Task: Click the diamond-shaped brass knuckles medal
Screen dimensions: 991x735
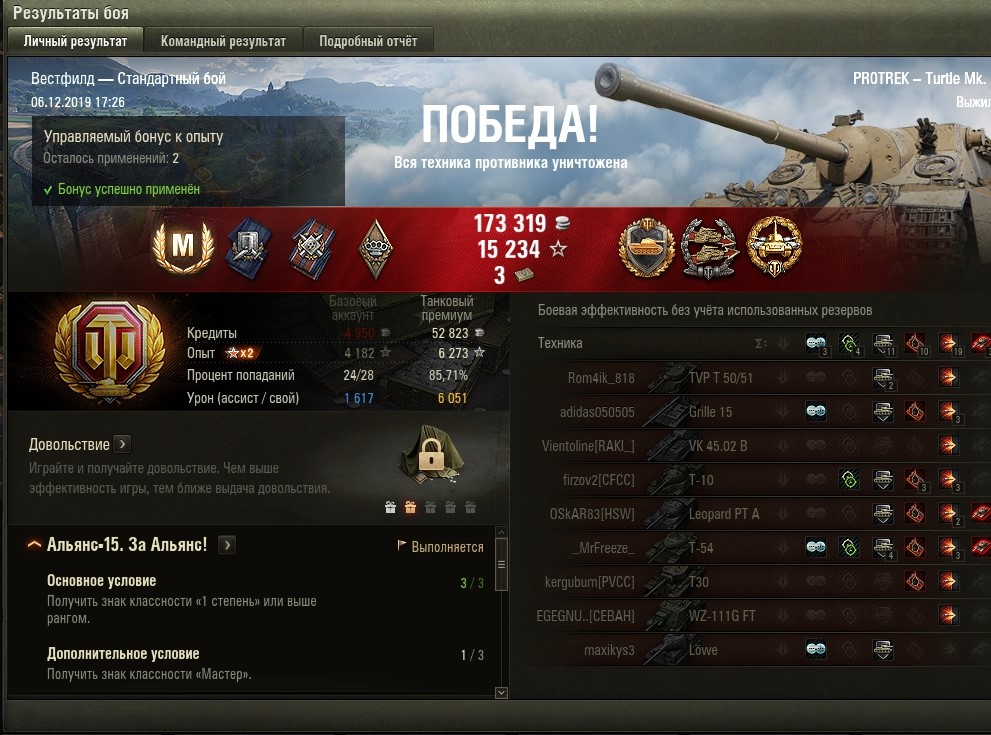Action: (x=375, y=249)
